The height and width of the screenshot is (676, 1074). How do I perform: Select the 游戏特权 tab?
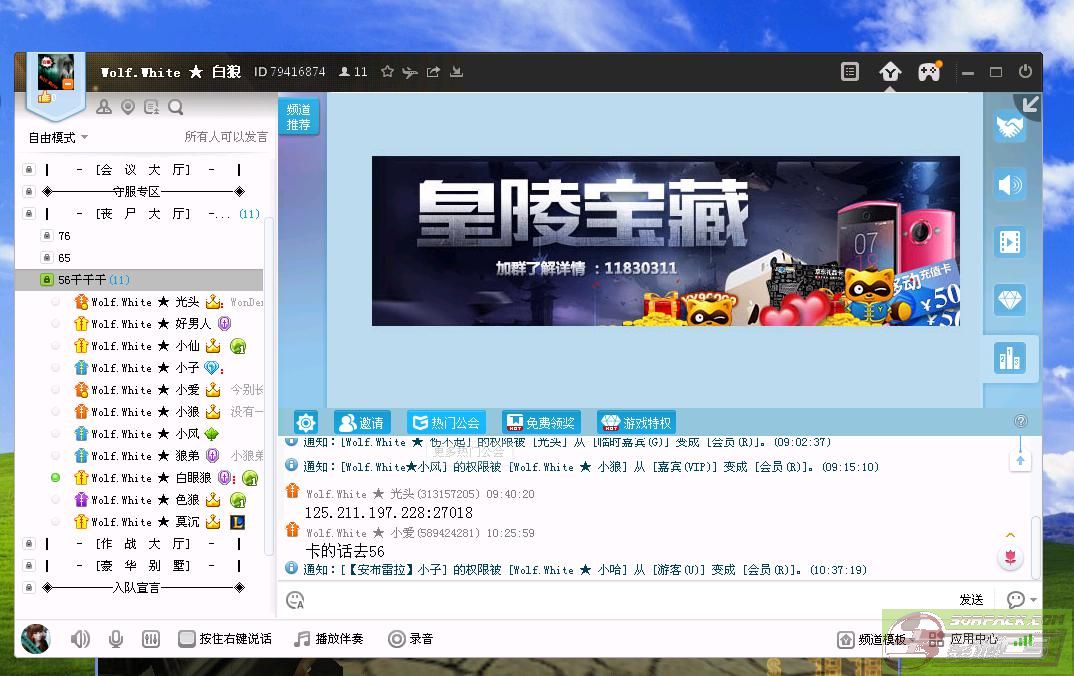click(x=636, y=423)
